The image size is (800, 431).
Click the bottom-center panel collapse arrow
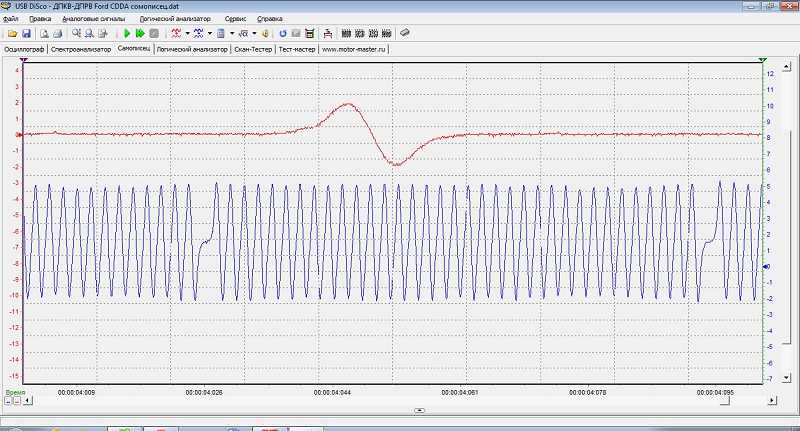click(x=419, y=411)
